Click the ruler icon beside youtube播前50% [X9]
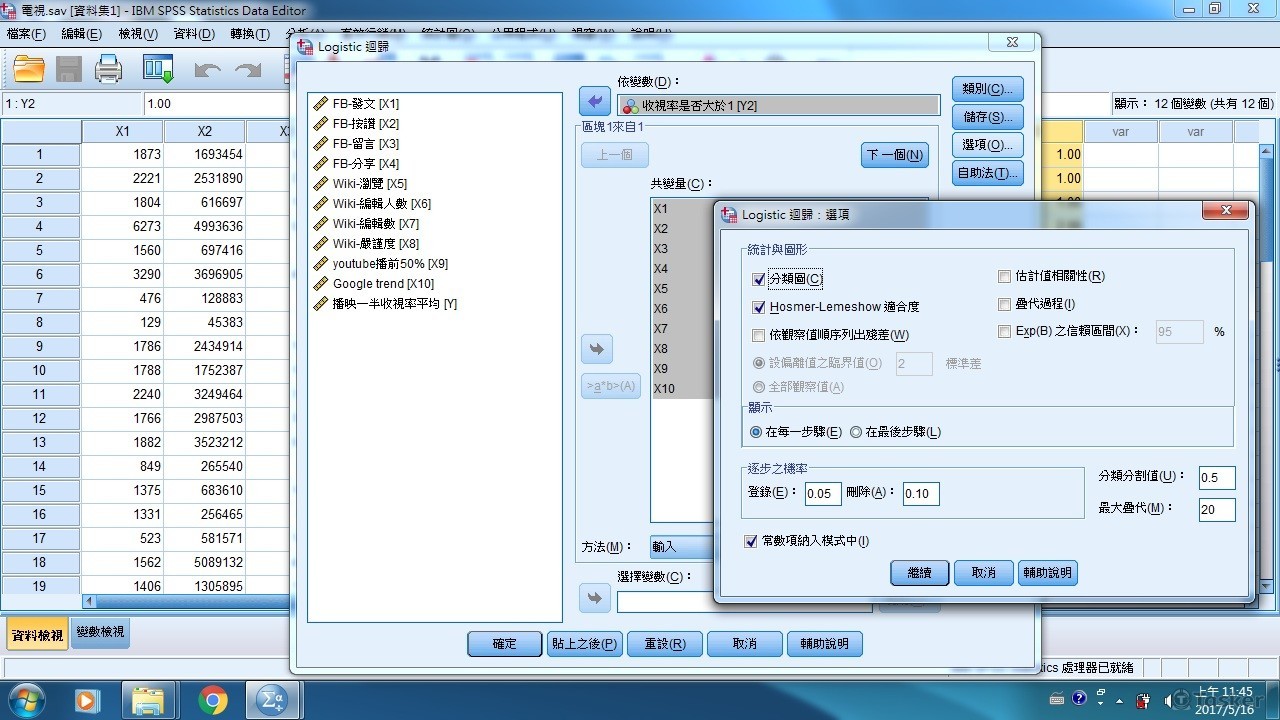1280x720 pixels. [x=321, y=263]
